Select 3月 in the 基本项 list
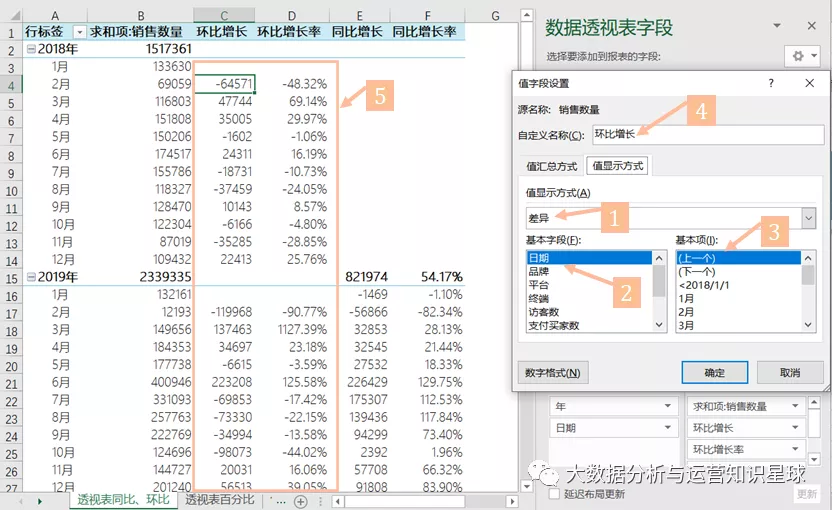The image size is (832, 510). pos(739,325)
